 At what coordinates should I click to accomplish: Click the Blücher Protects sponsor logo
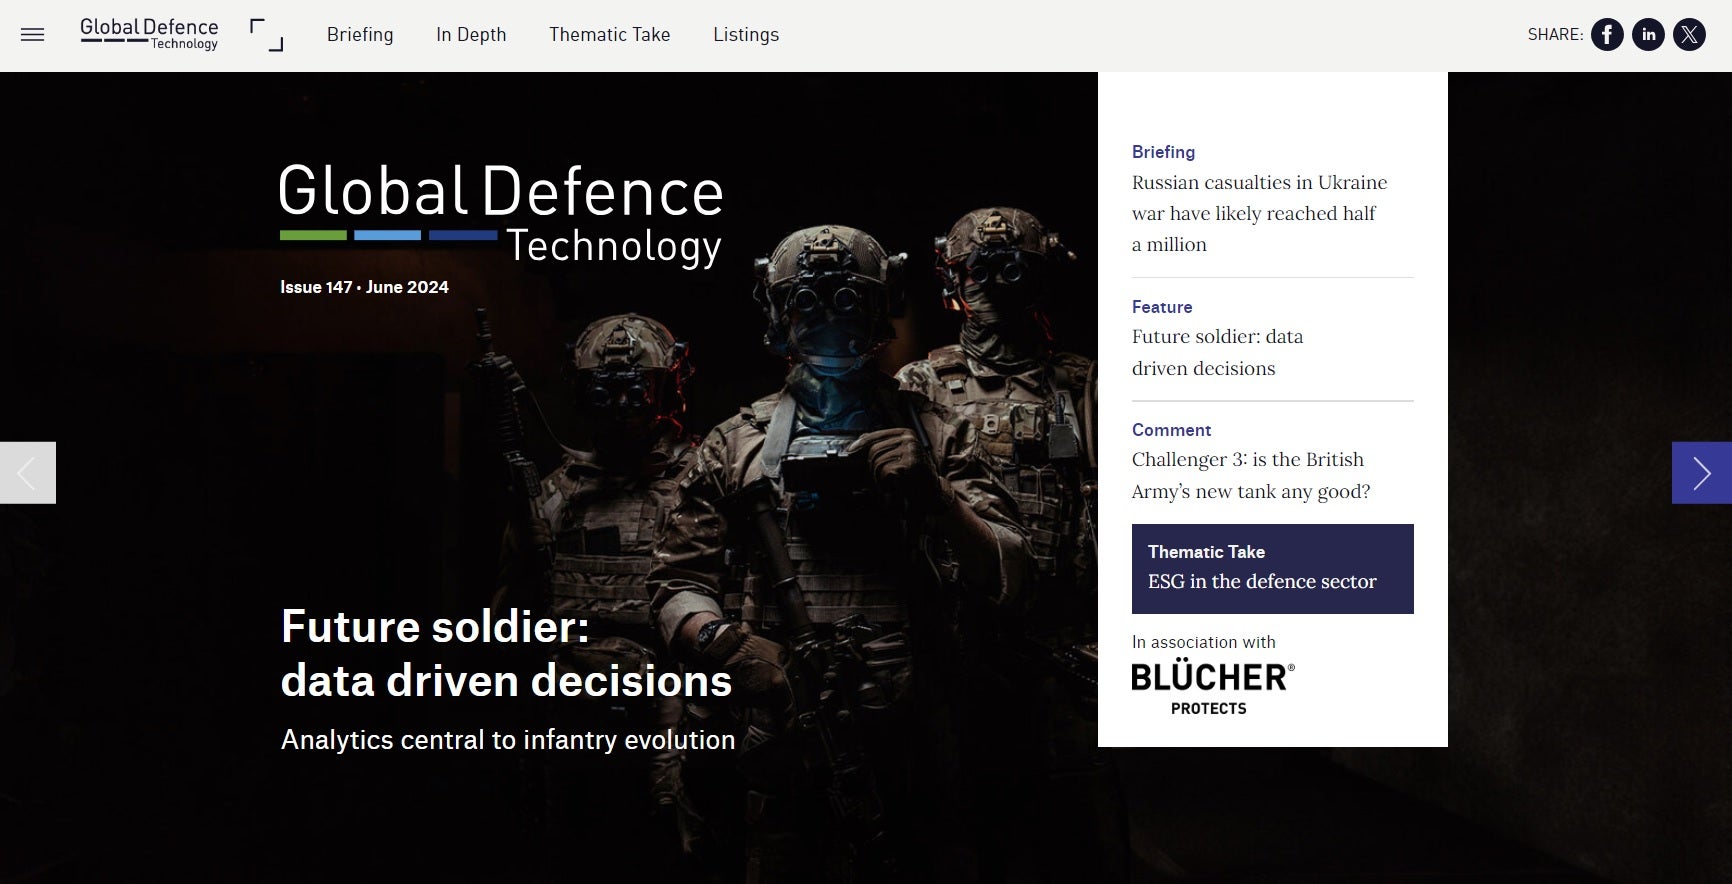(1212, 687)
